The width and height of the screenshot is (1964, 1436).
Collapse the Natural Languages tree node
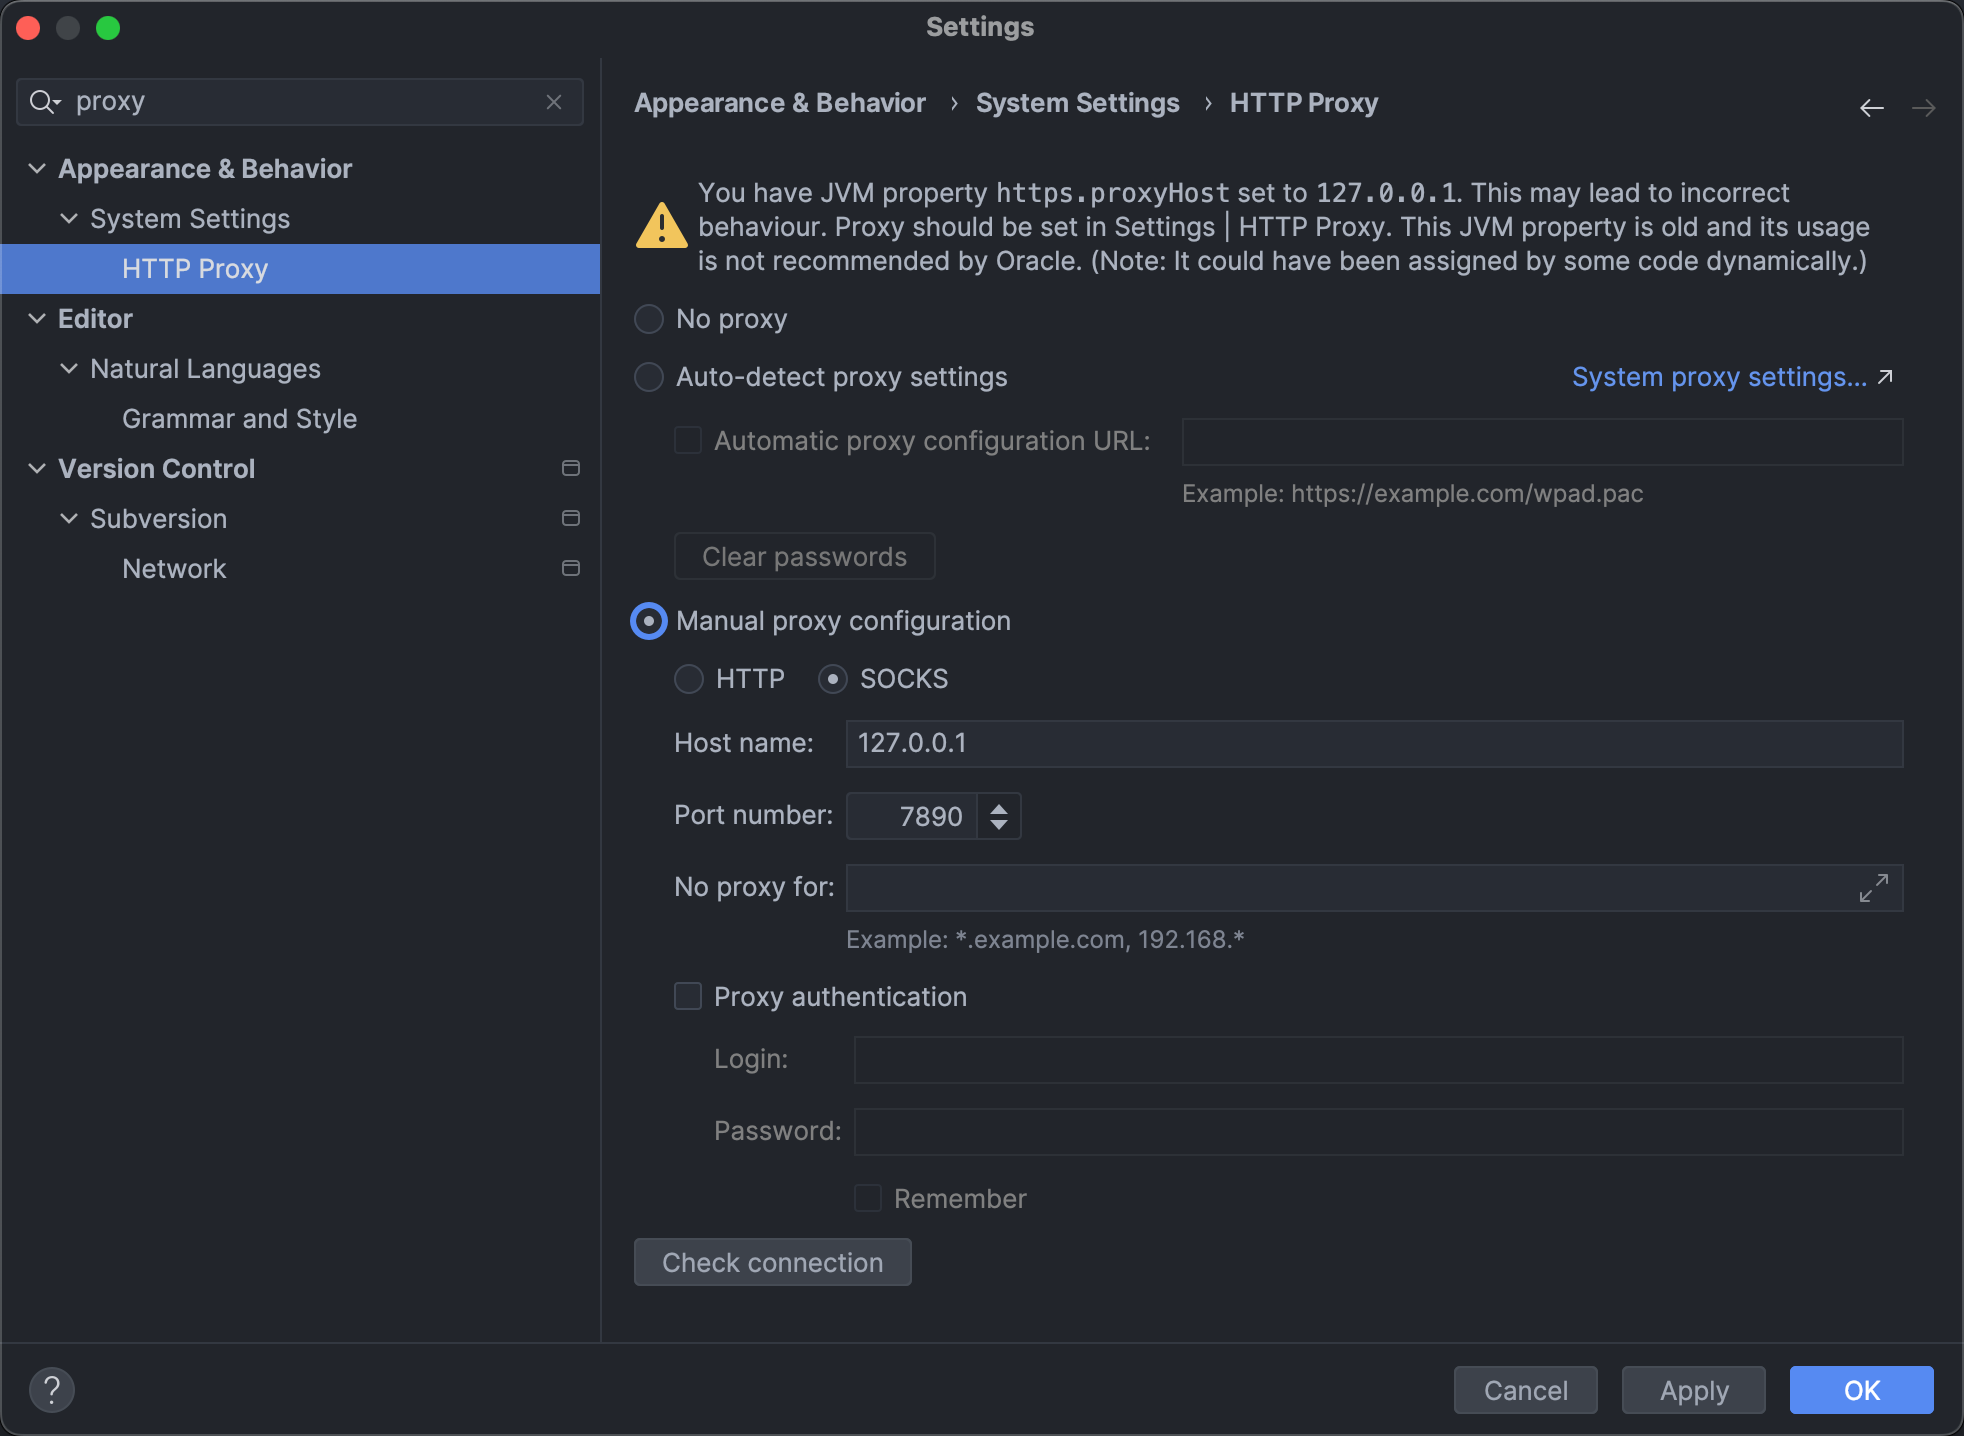[69, 368]
